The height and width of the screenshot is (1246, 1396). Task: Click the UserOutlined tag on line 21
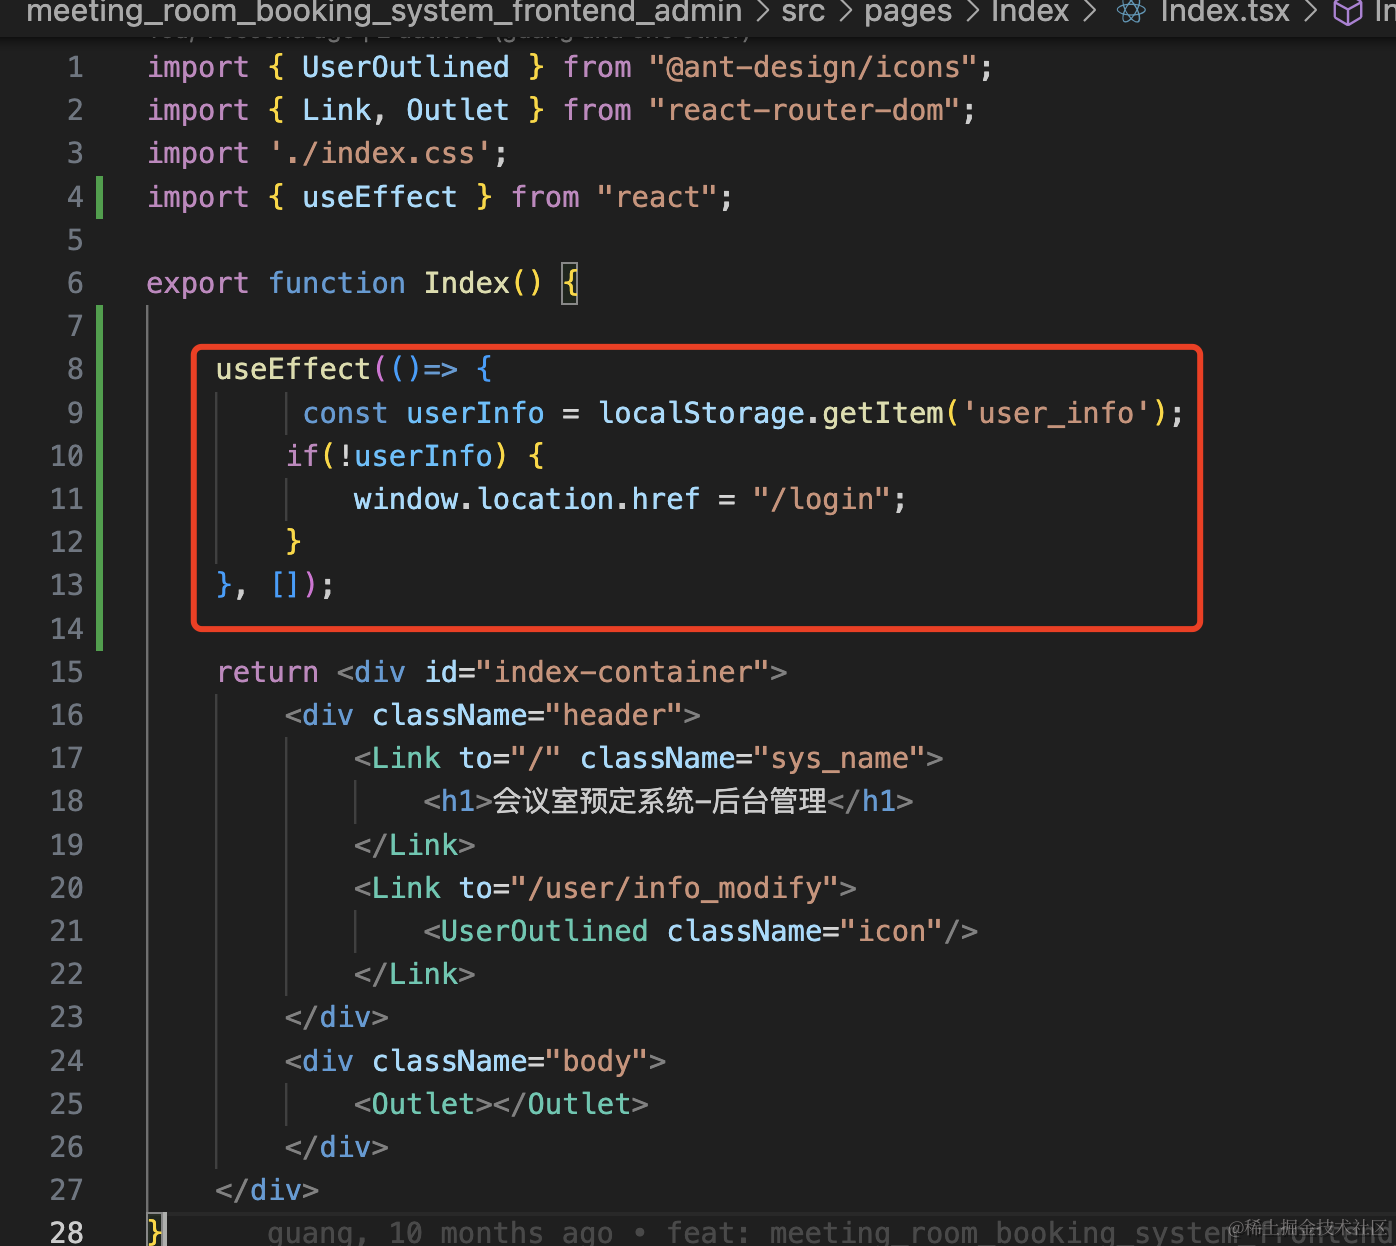(x=544, y=931)
